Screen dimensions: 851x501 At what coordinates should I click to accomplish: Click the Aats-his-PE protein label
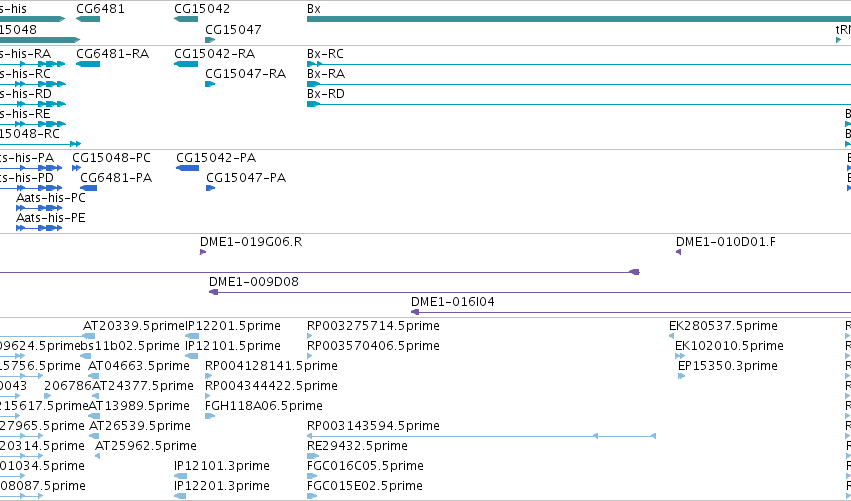point(51,218)
